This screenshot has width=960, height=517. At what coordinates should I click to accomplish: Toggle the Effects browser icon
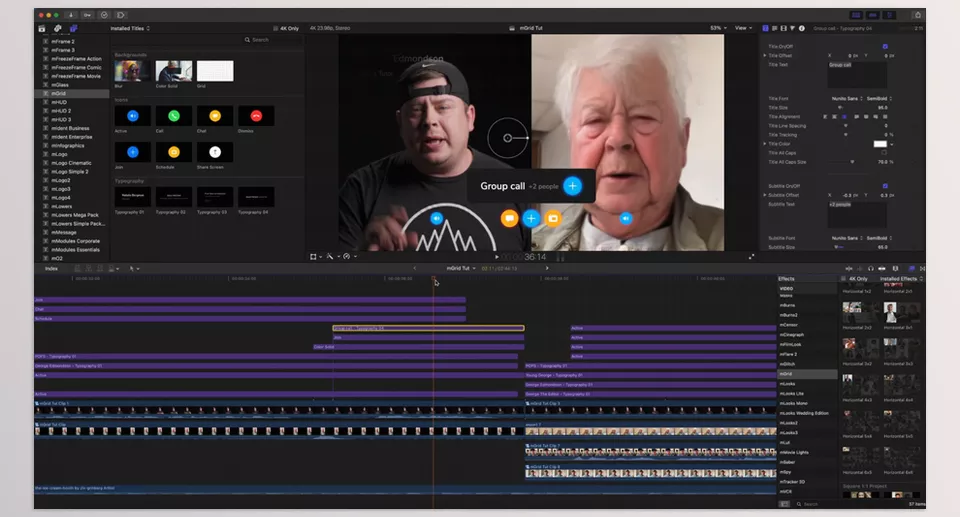coord(912,268)
